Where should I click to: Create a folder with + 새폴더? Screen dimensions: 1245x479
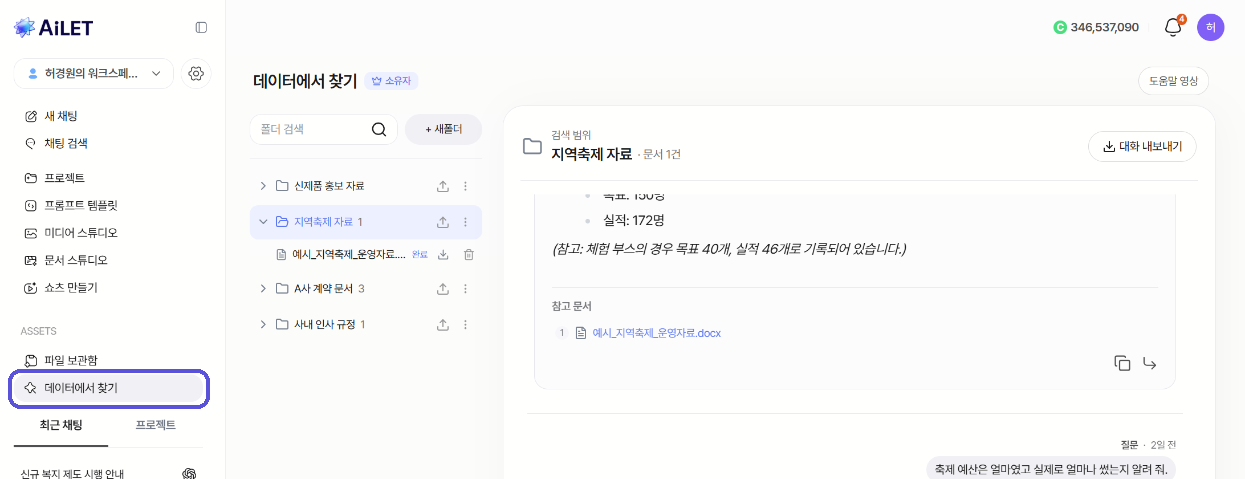443,129
